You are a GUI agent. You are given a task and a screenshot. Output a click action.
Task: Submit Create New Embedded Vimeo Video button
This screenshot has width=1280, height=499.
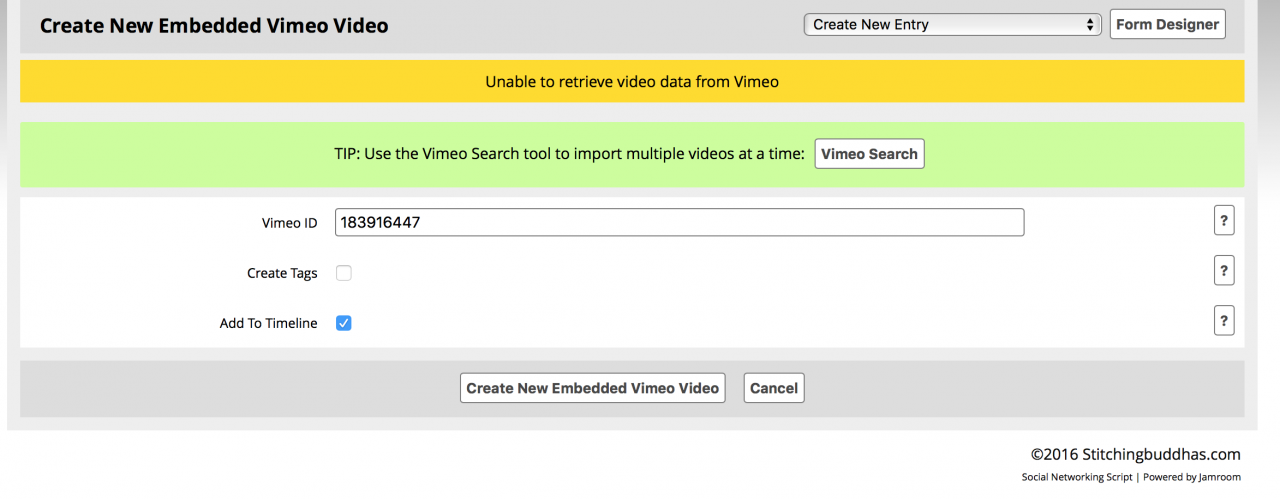point(593,388)
